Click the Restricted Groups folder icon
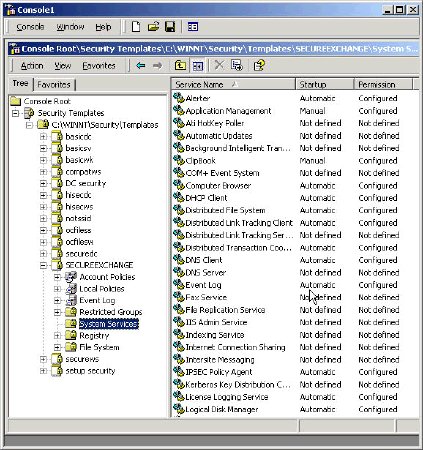The width and height of the screenshot is (423, 450). [x=71, y=312]
